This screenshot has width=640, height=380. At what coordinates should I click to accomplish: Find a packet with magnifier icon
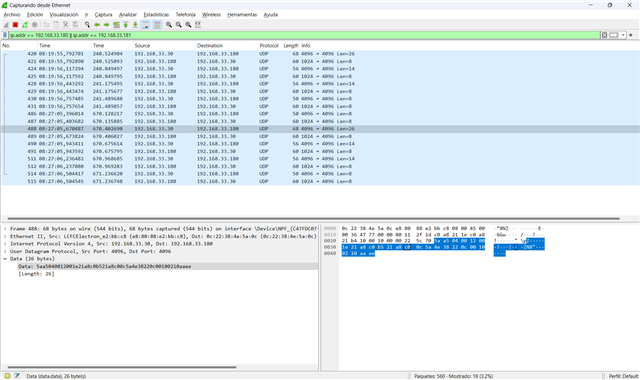coord(87,25)
